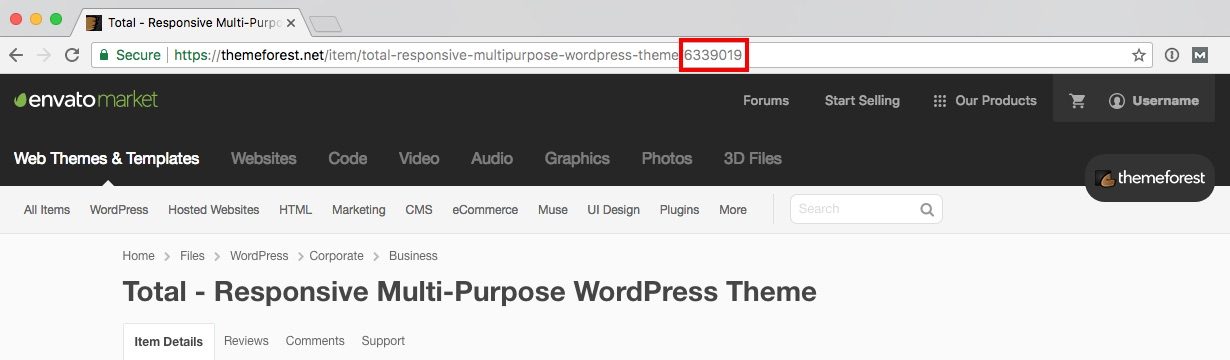Click the browser back arrow
This screenshot has height=360, width=1230.
pyautogui.click(x=16, y=56)
